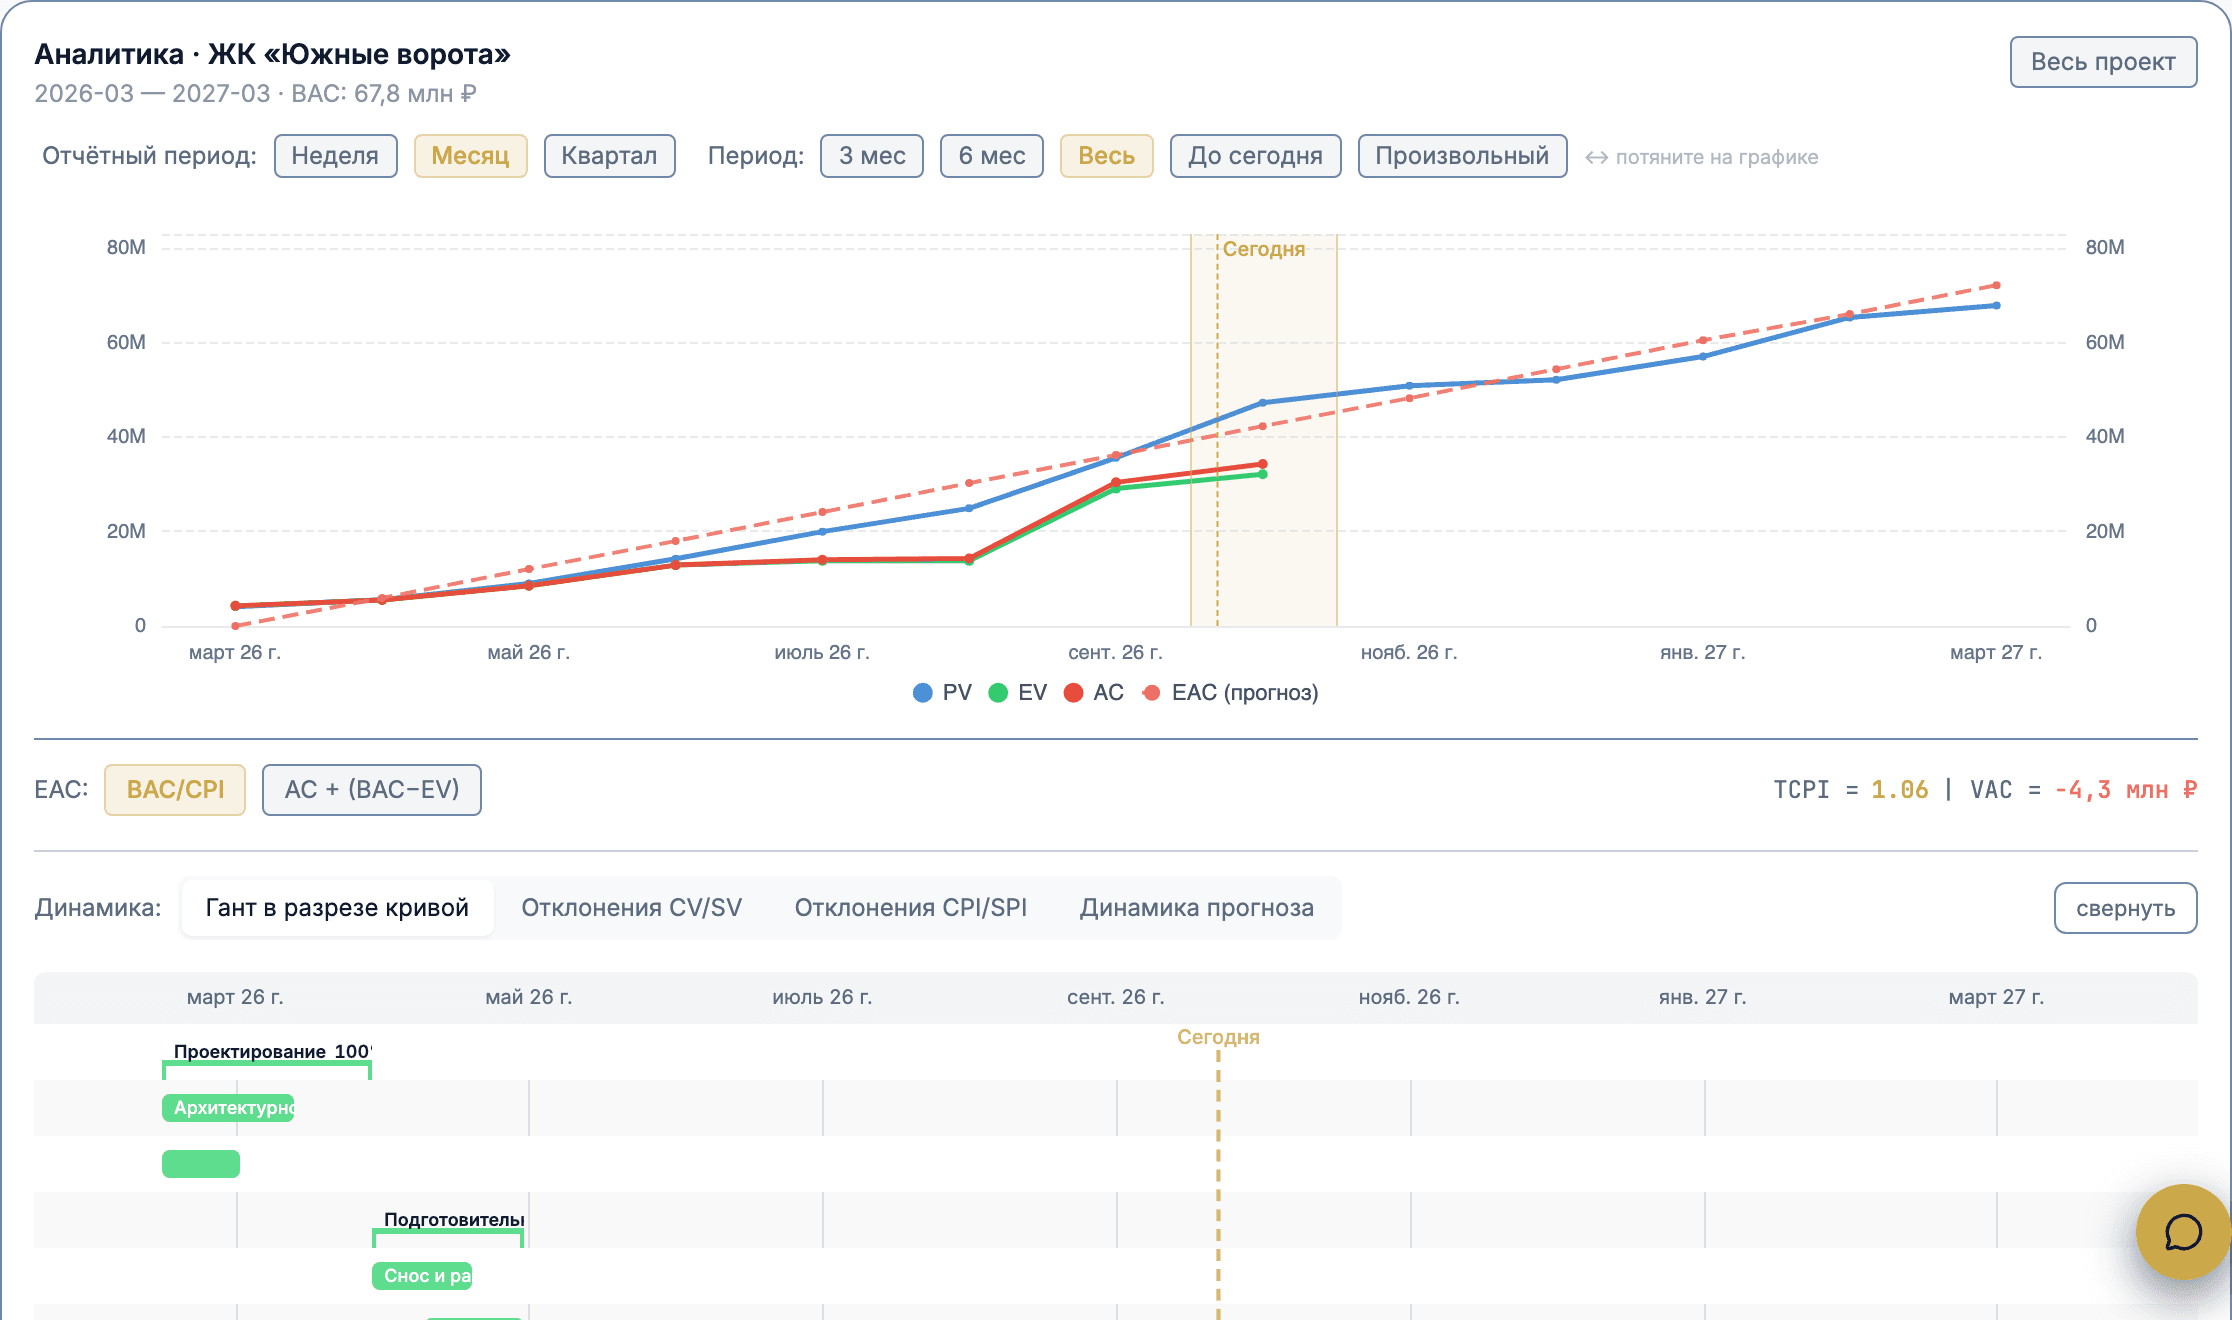The image size is (2232, 1320).
Task: Open the chat bubble icon
Action: tap(2183, 1232)
